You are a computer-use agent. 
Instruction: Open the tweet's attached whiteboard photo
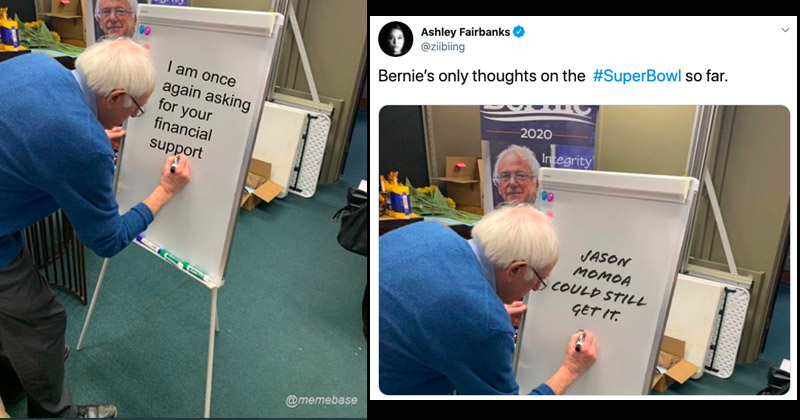click(x=584, y=250)
